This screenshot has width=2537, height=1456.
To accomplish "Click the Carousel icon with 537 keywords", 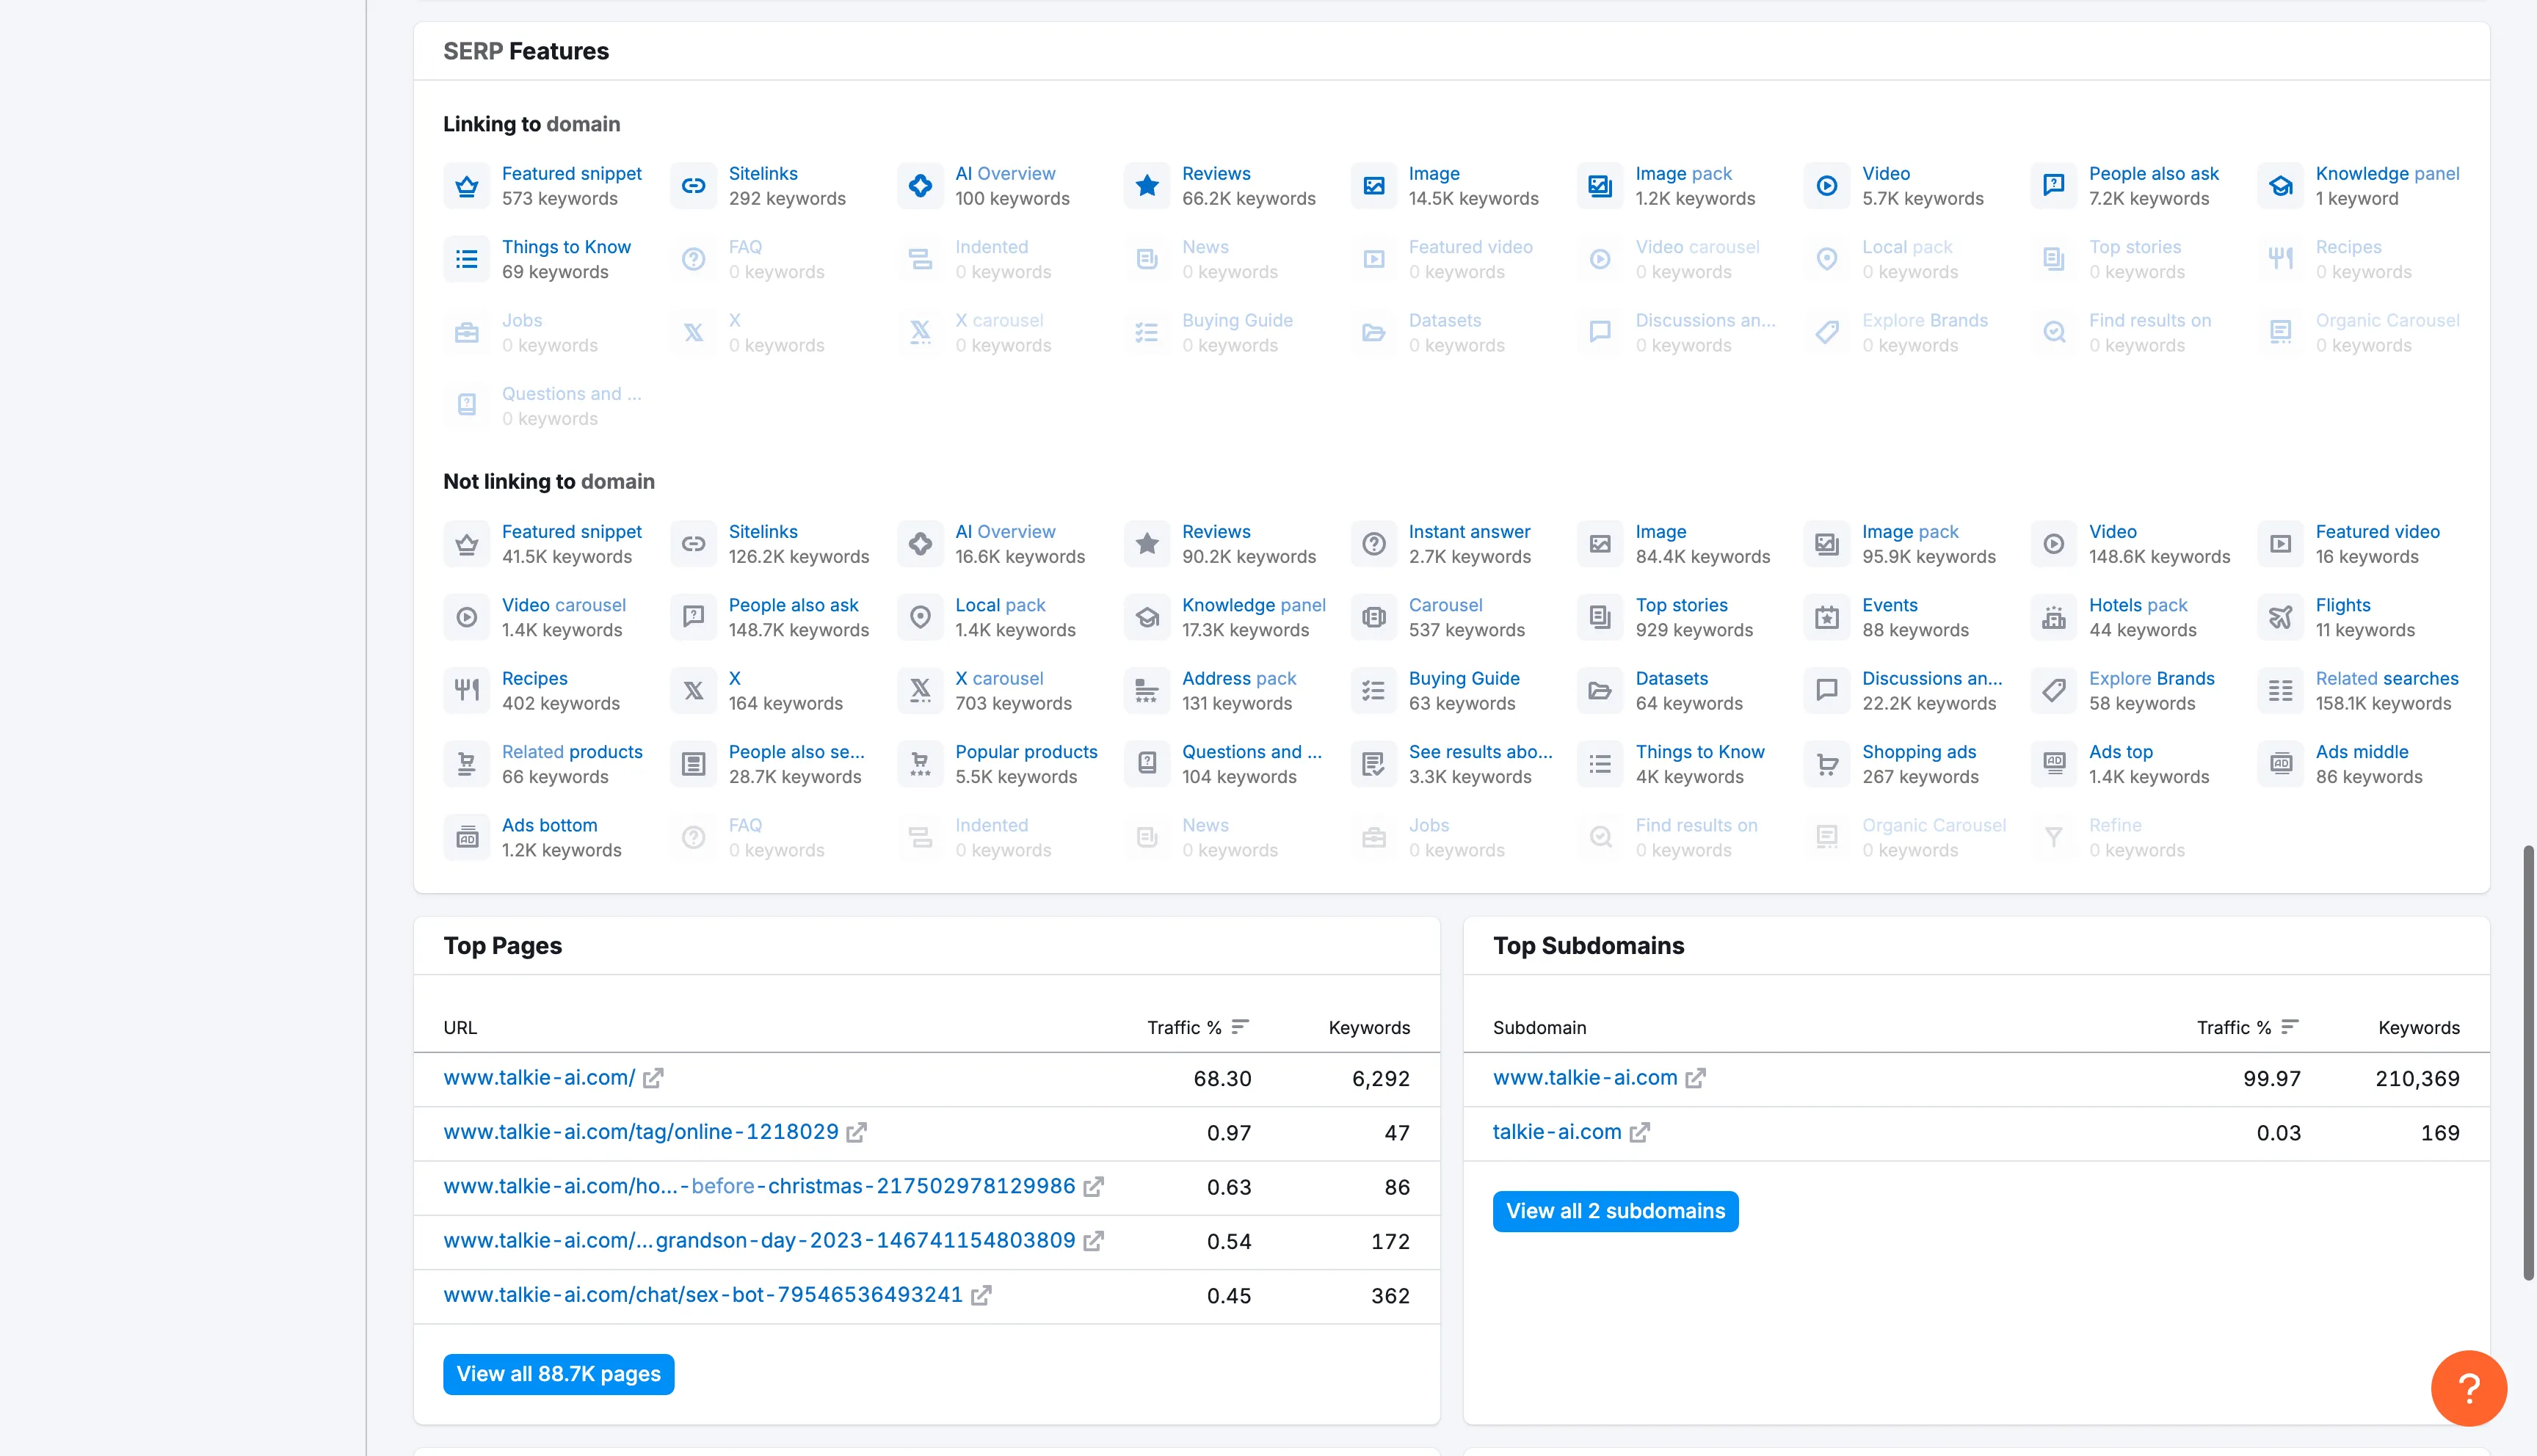I will [x=1374, y=617].
